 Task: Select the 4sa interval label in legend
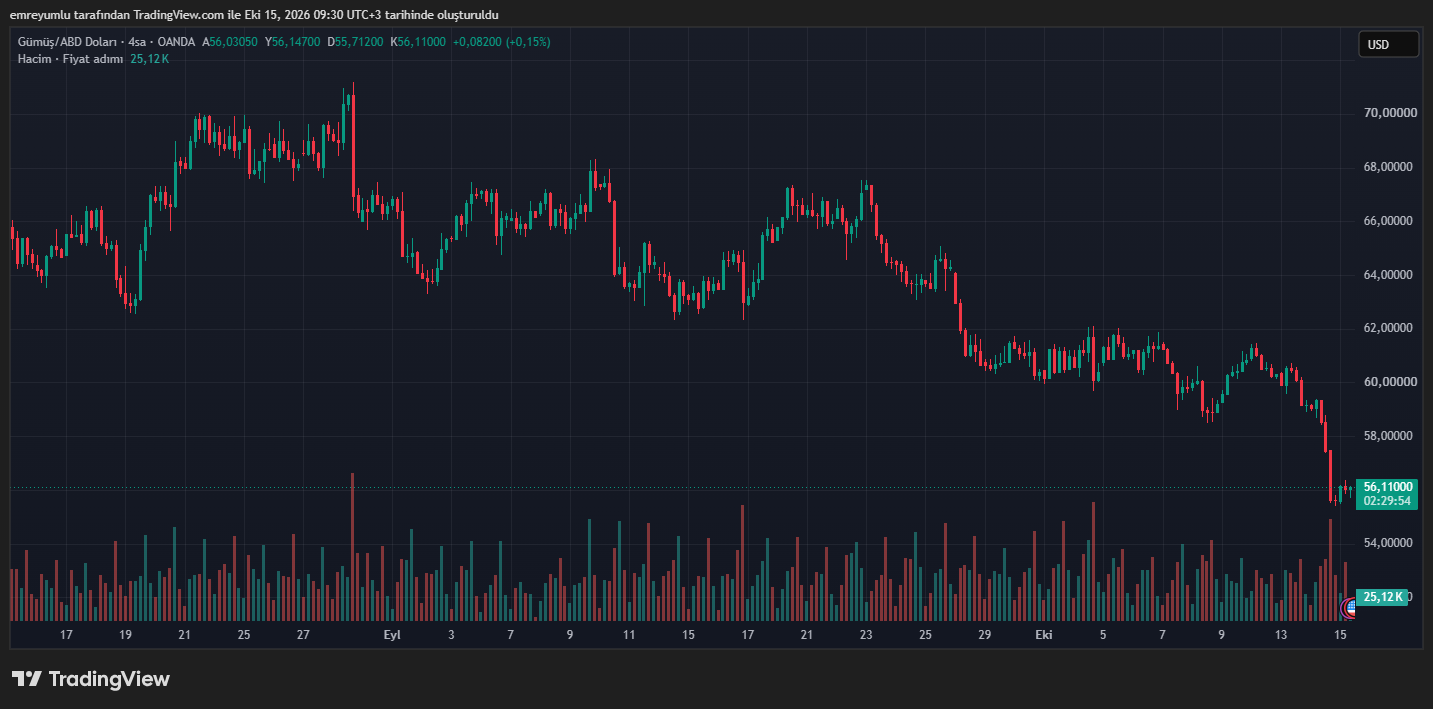coord(138,42)
